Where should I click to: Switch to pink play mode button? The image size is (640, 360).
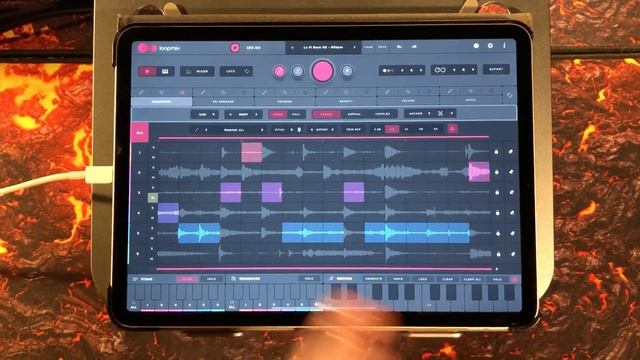tap(147, 71)
